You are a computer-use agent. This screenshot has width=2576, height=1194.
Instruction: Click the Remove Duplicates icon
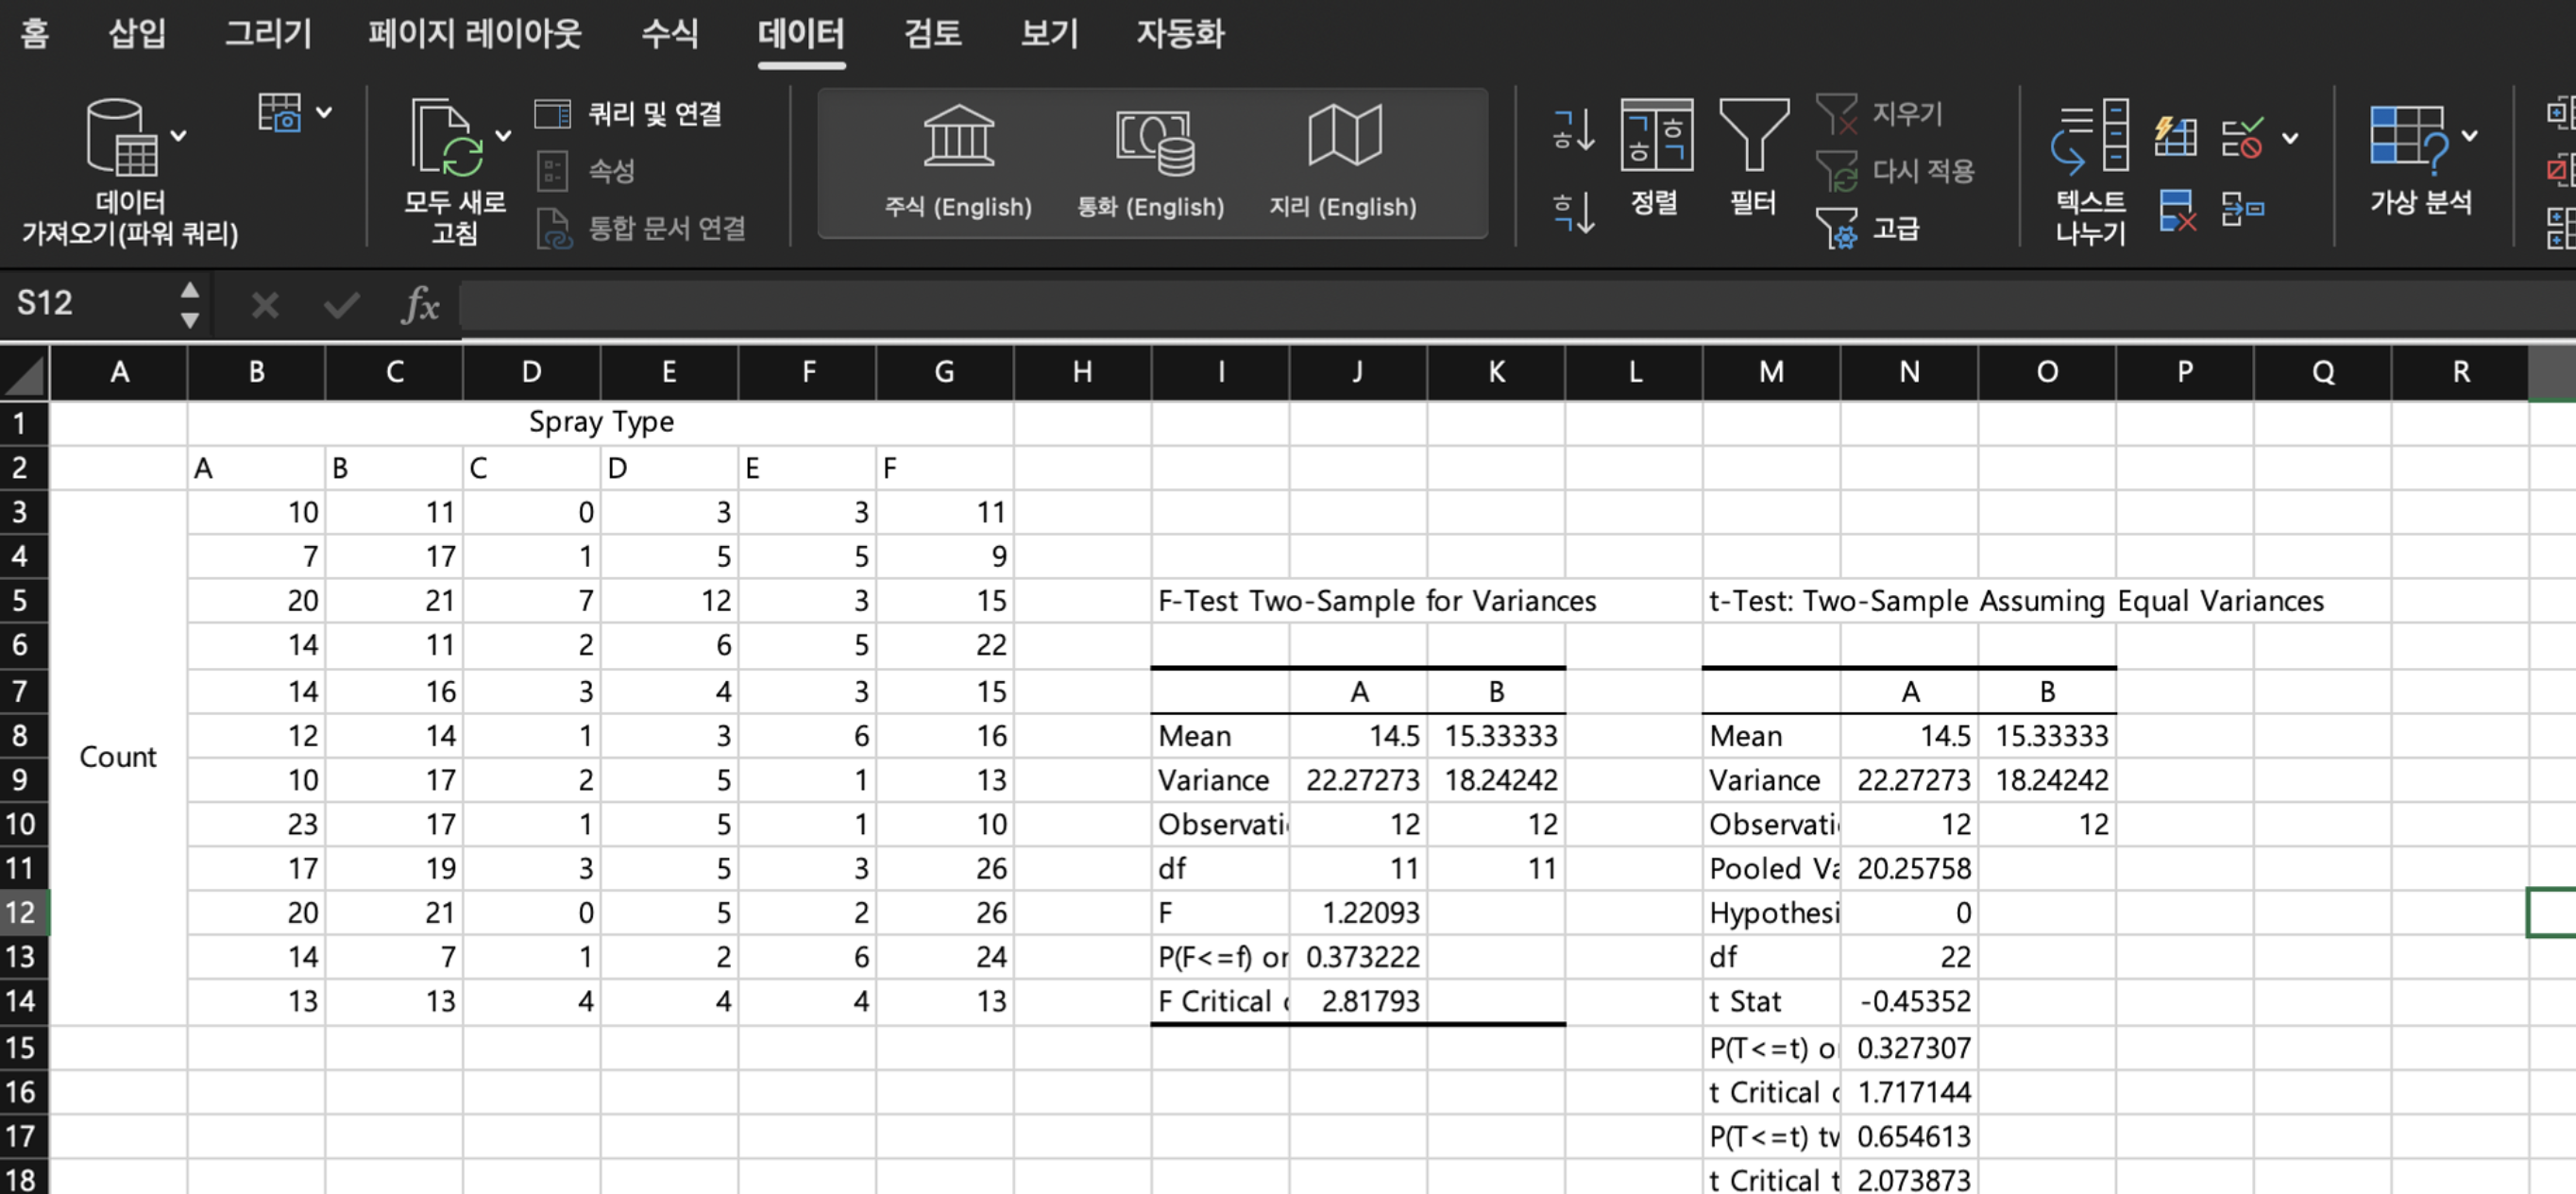pos(2176,210)
